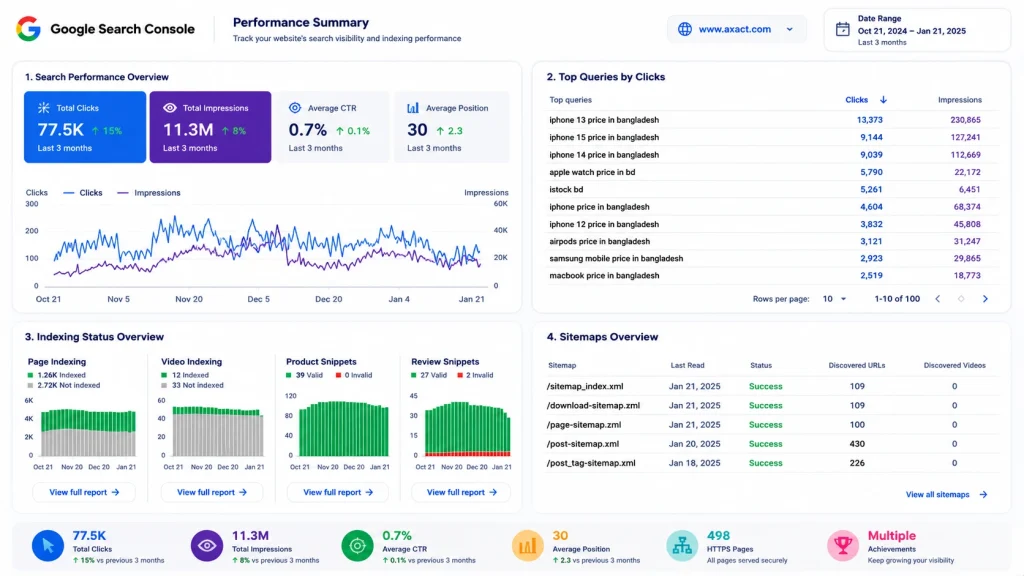
Task: Select query 'samsung mobile price in bangladesh'
Action: tap(616, 259)
